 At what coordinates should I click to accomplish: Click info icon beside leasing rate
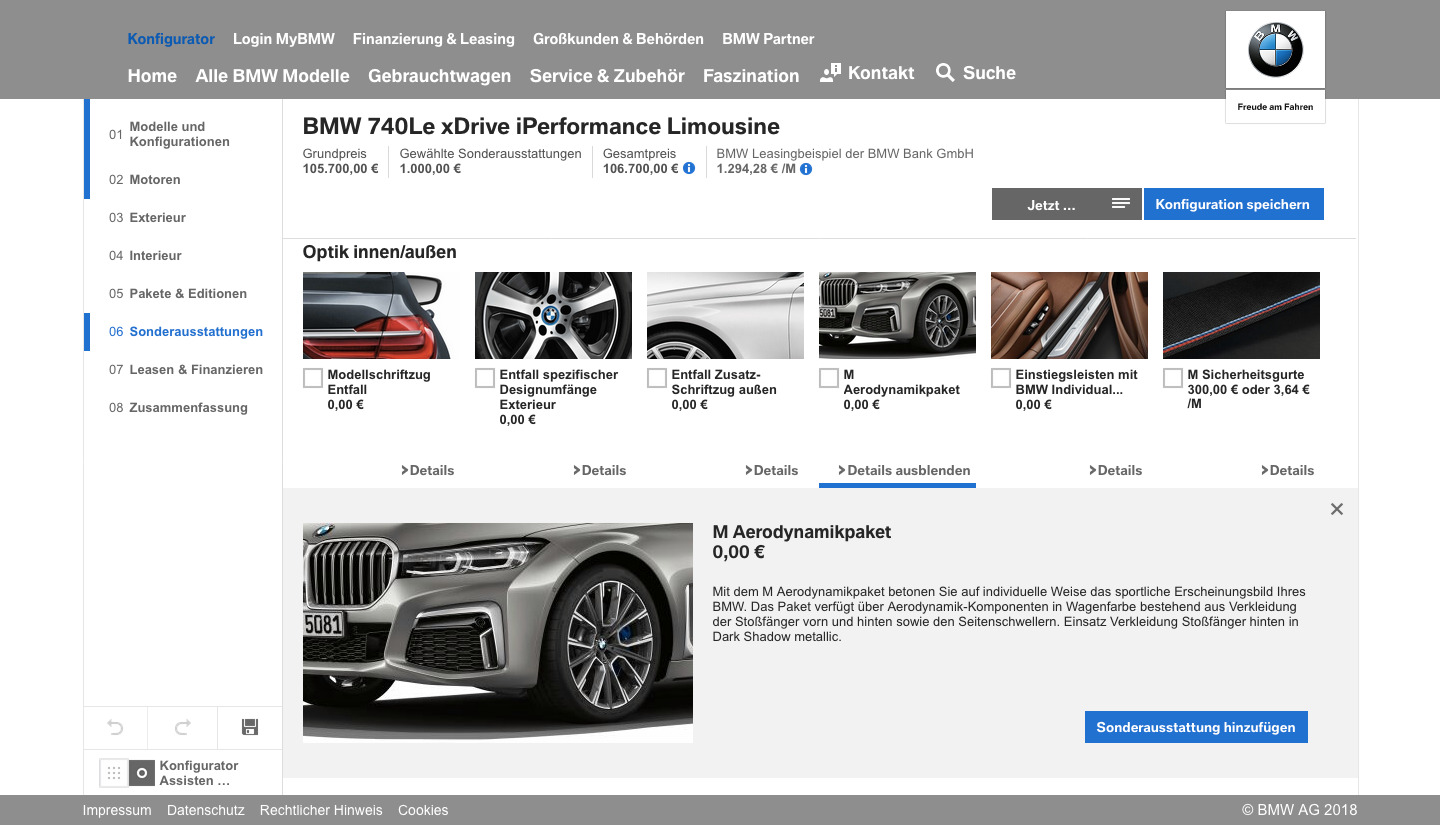806,169
